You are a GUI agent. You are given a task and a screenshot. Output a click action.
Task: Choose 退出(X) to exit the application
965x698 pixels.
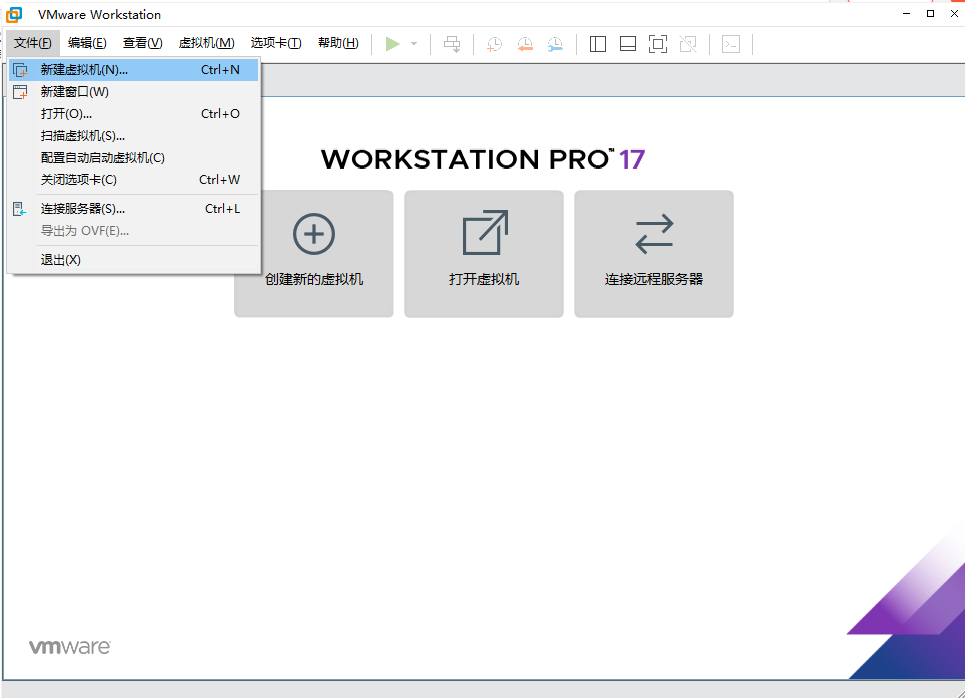click(x=134, y=260)
